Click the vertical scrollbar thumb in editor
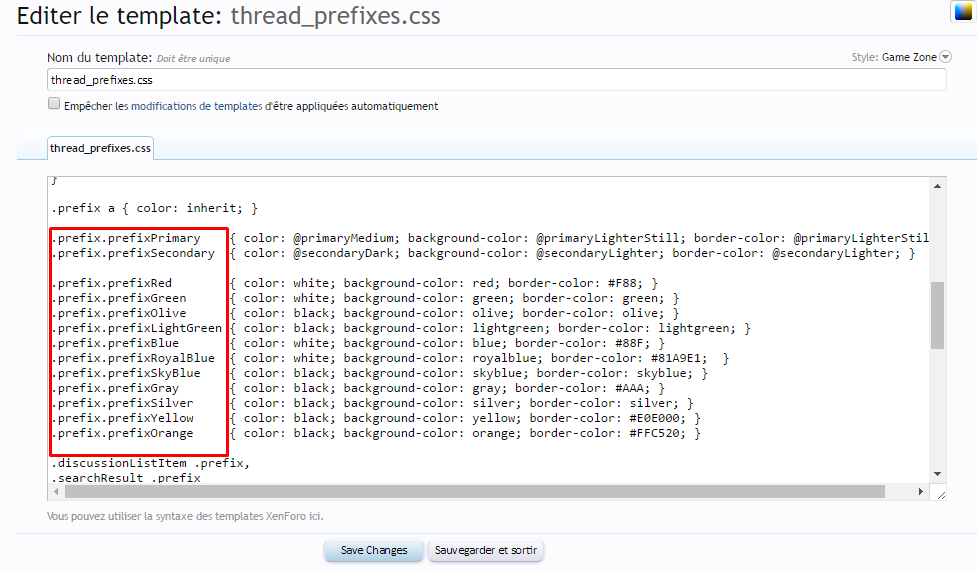The height and width of the screenshot is (570, 977). pyautogui.click(x=937, y=314)
